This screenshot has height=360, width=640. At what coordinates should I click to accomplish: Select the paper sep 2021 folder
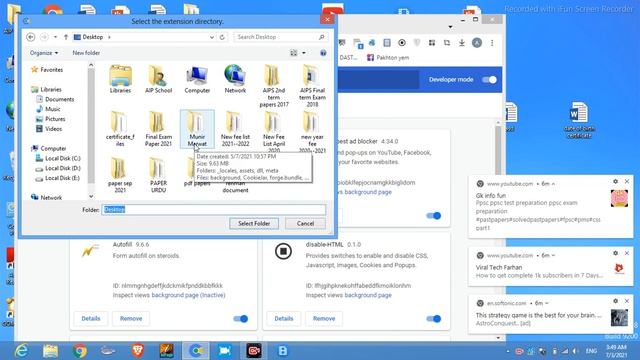120,175
